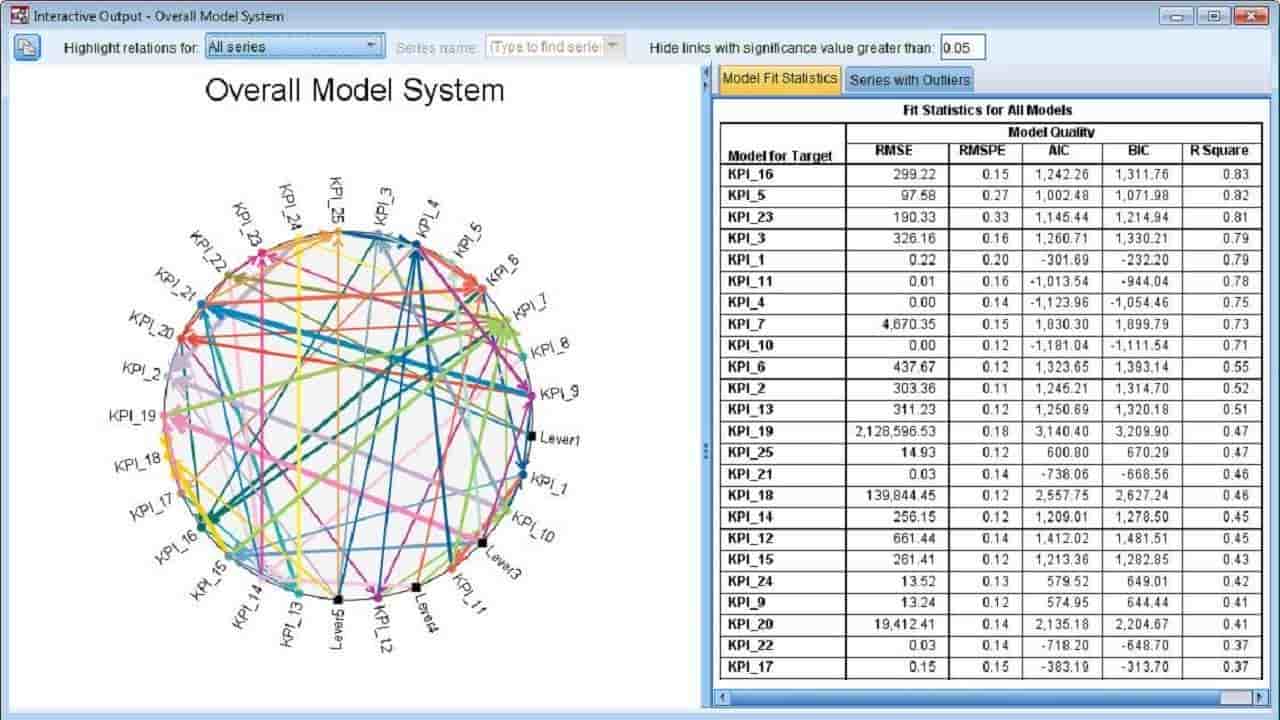Click the vertical scrollbar beside the fit table
Image resolution: width=1280 pixels, height=720 pixels.
point(1271,400)
